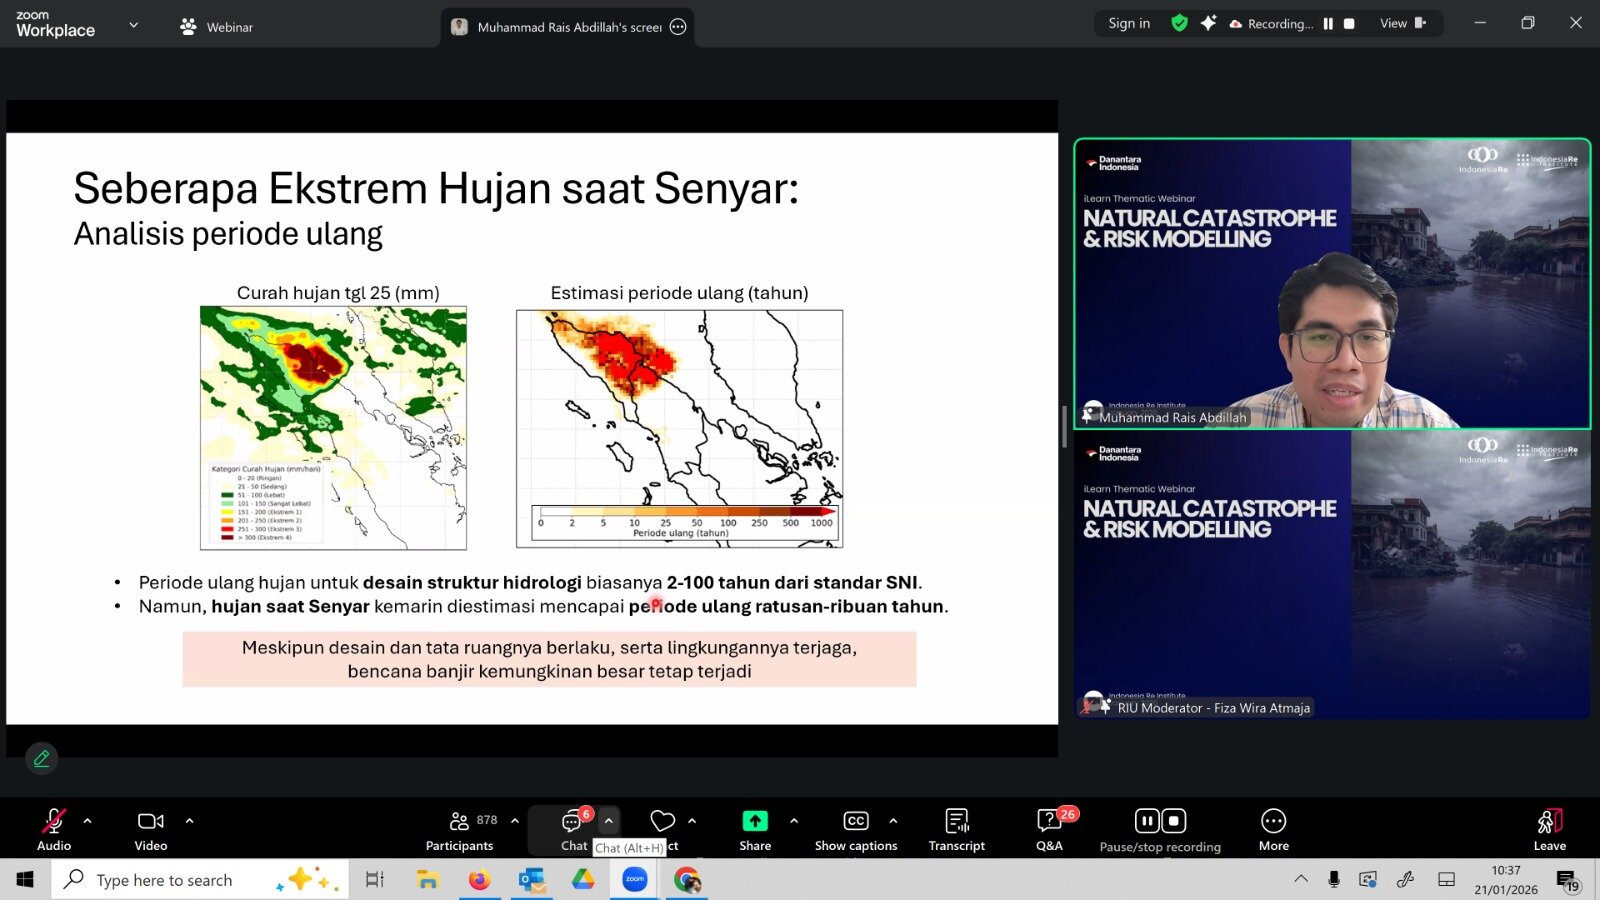Open the AI Companion sparkle icon

coord(1208,23)
